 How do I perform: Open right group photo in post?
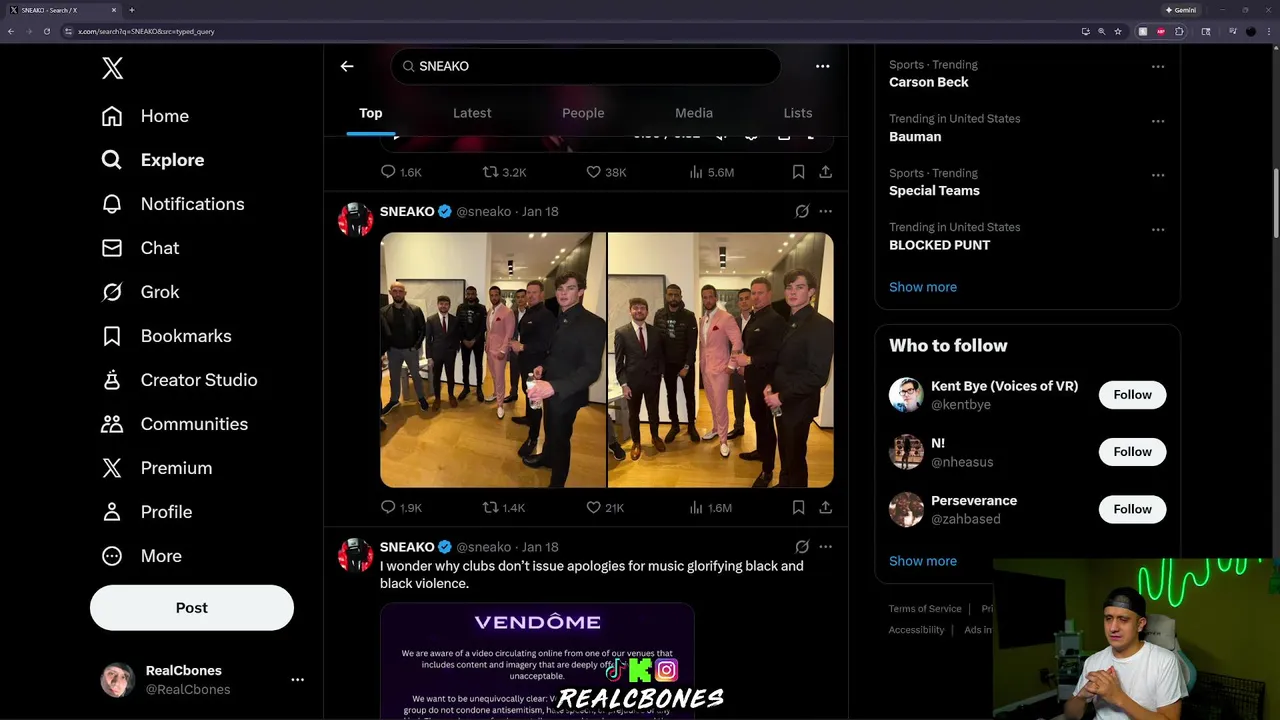[721, 360]
